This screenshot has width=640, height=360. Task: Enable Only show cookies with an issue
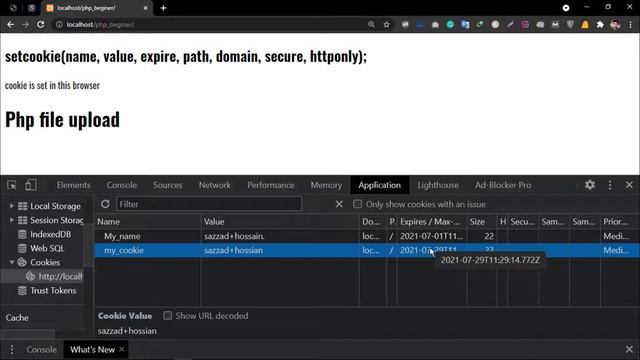pos(357,204)
